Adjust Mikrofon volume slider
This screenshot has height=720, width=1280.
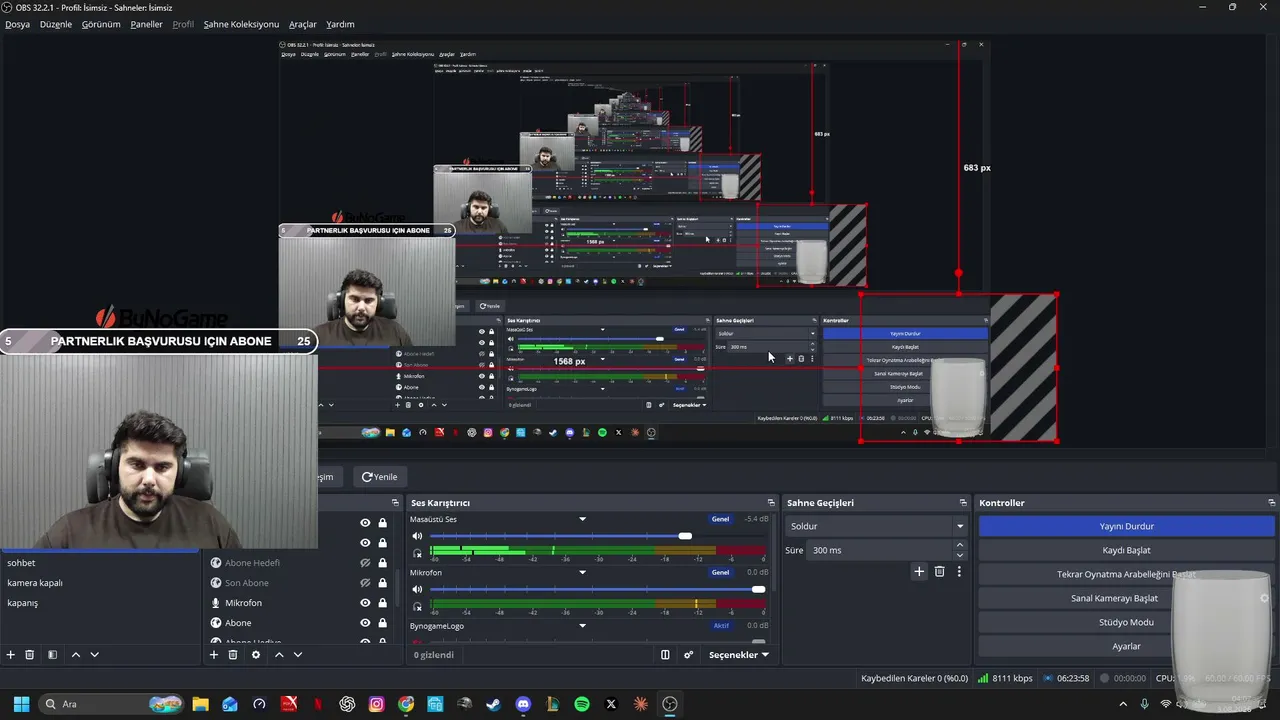[758, 590]
